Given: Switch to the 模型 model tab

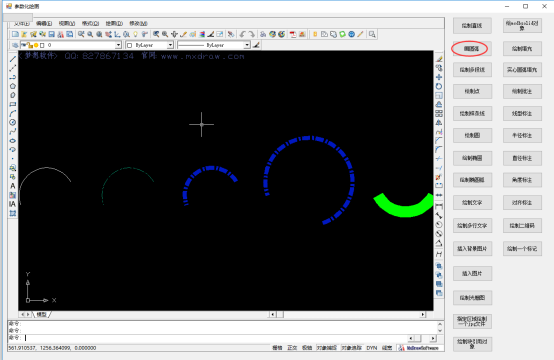Looking at the screenshot, I should point(41,314).
